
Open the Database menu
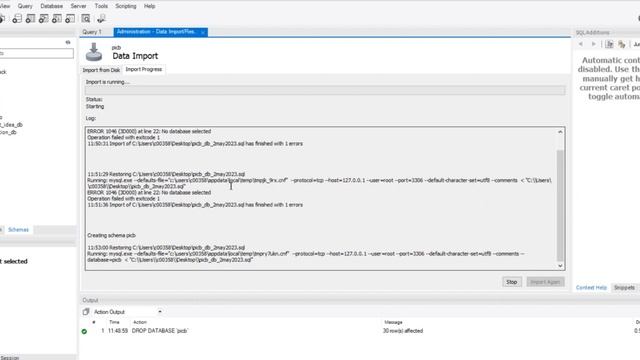(52, 6)
